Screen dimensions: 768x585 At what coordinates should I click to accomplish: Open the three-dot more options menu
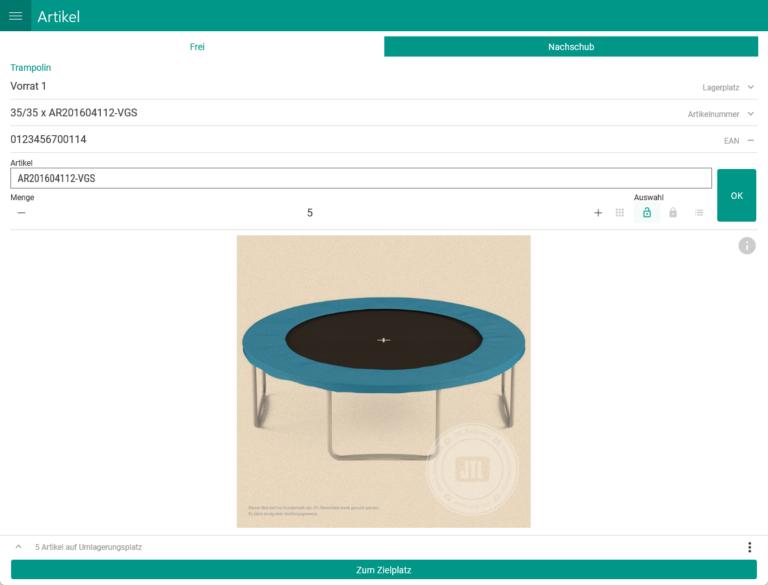749,547
